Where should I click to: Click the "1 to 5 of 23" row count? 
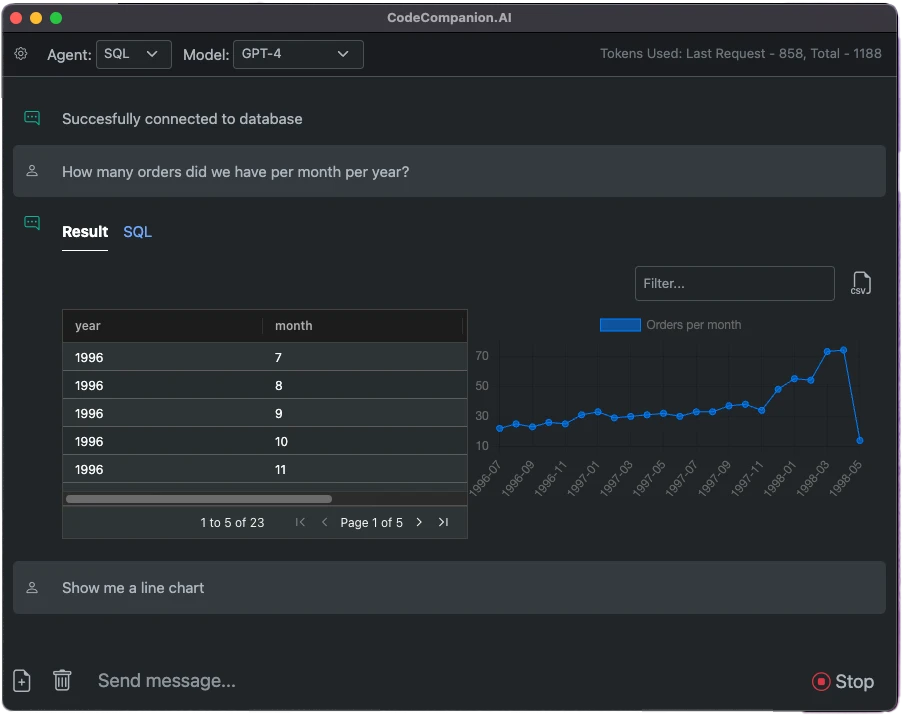point(232,522)
